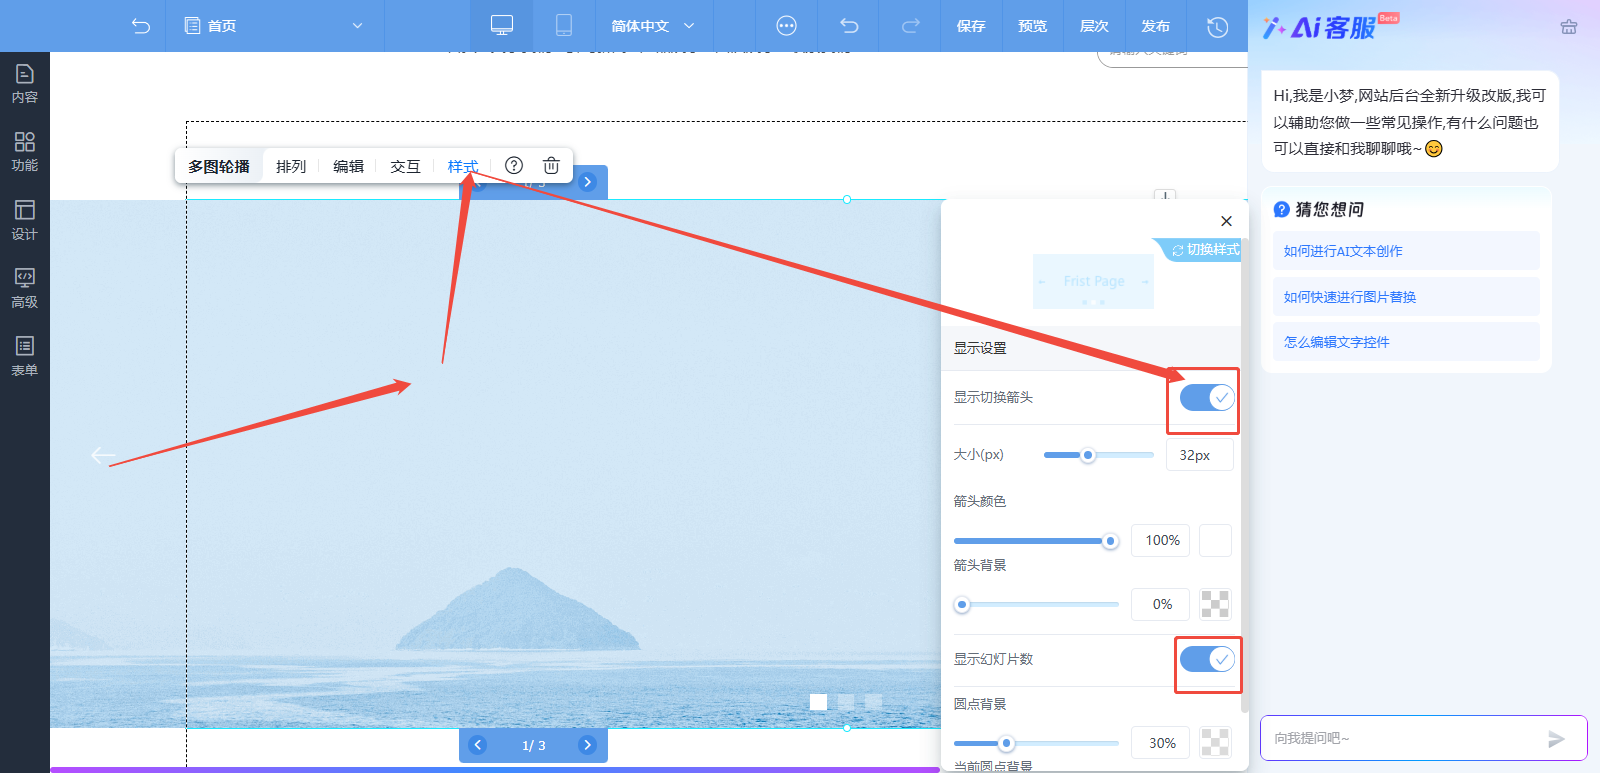Click the send message arrow icon

coord(1556,739)
